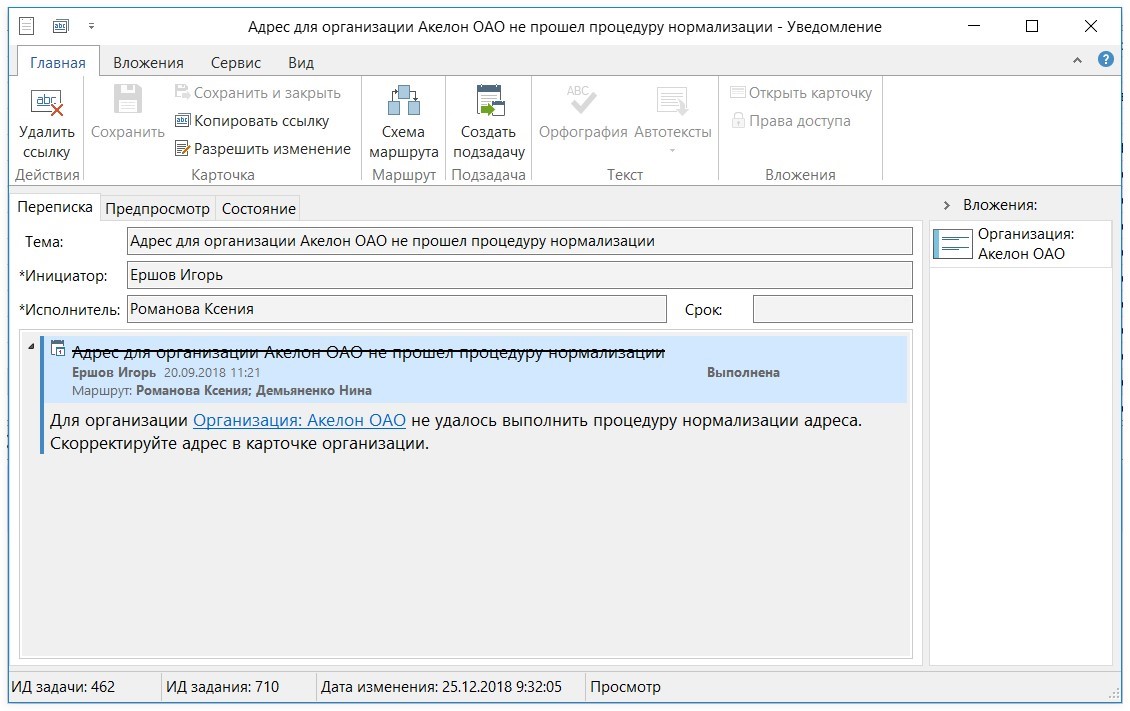Image resolution: width=1130 pixels, height=711 pixels.
Task: Click the Сохранить floppy disk icon
Action: 128,99
